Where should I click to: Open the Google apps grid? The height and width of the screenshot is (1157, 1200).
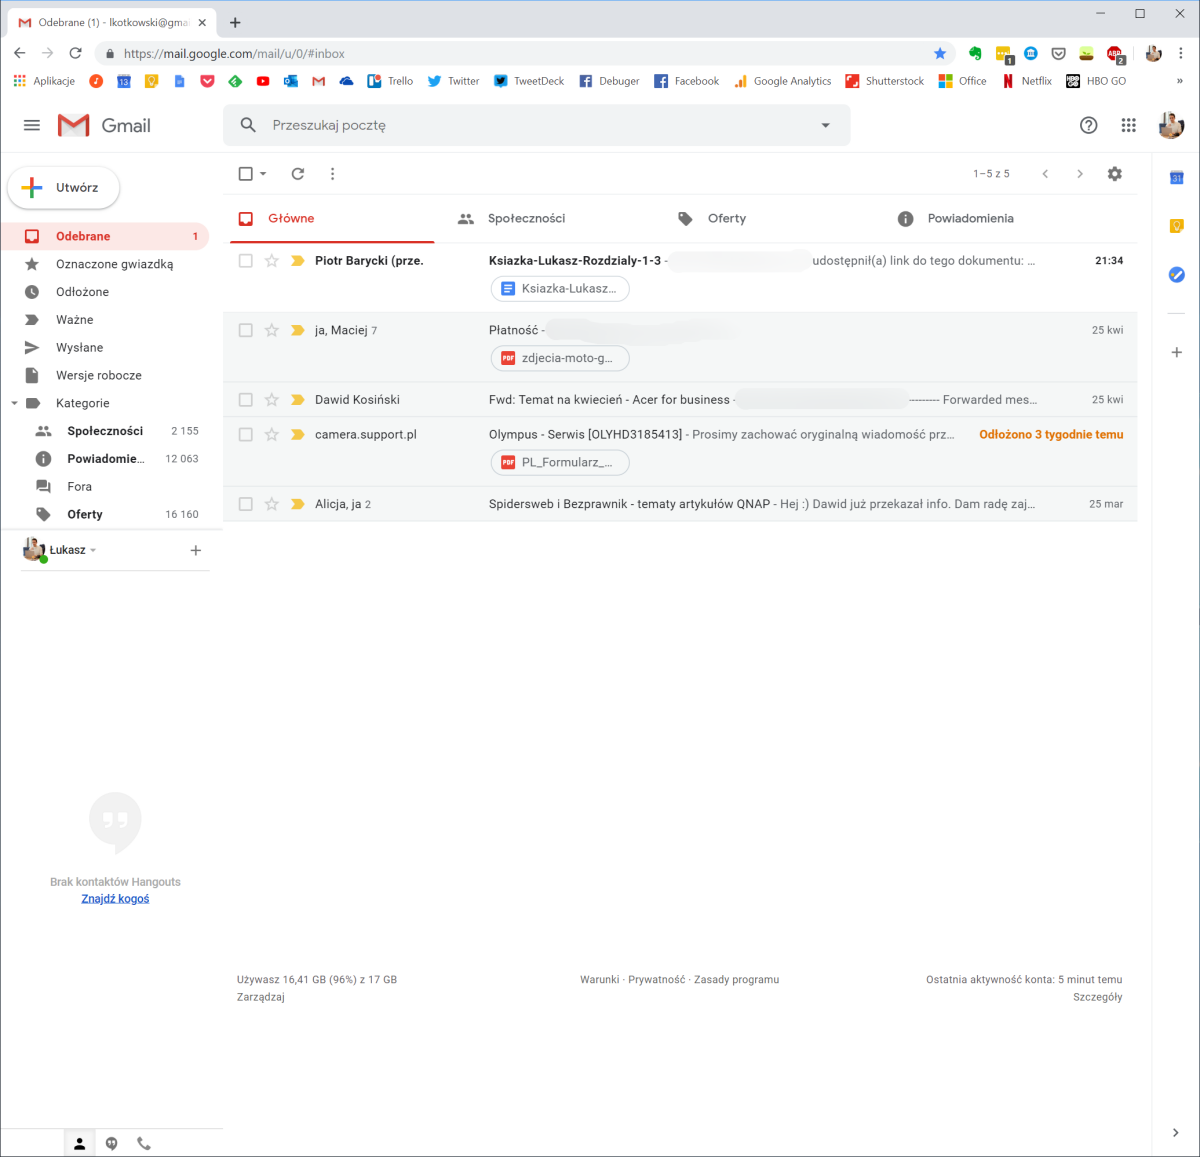point(1128,125)
